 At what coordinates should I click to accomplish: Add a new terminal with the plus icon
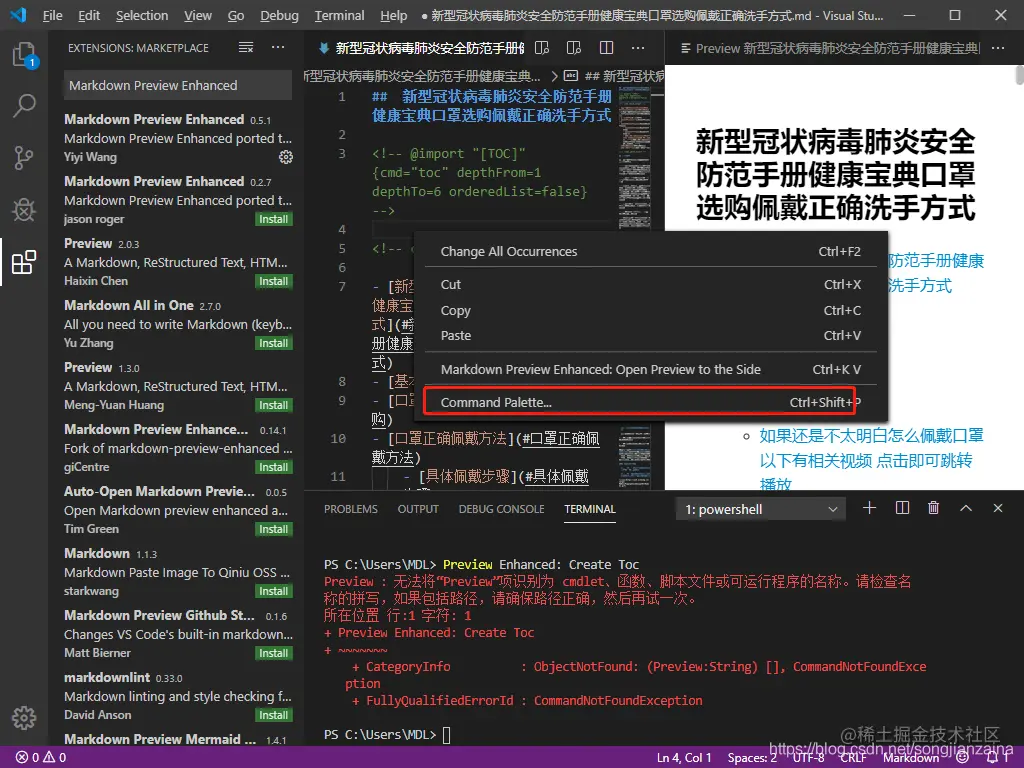(869, 508)
